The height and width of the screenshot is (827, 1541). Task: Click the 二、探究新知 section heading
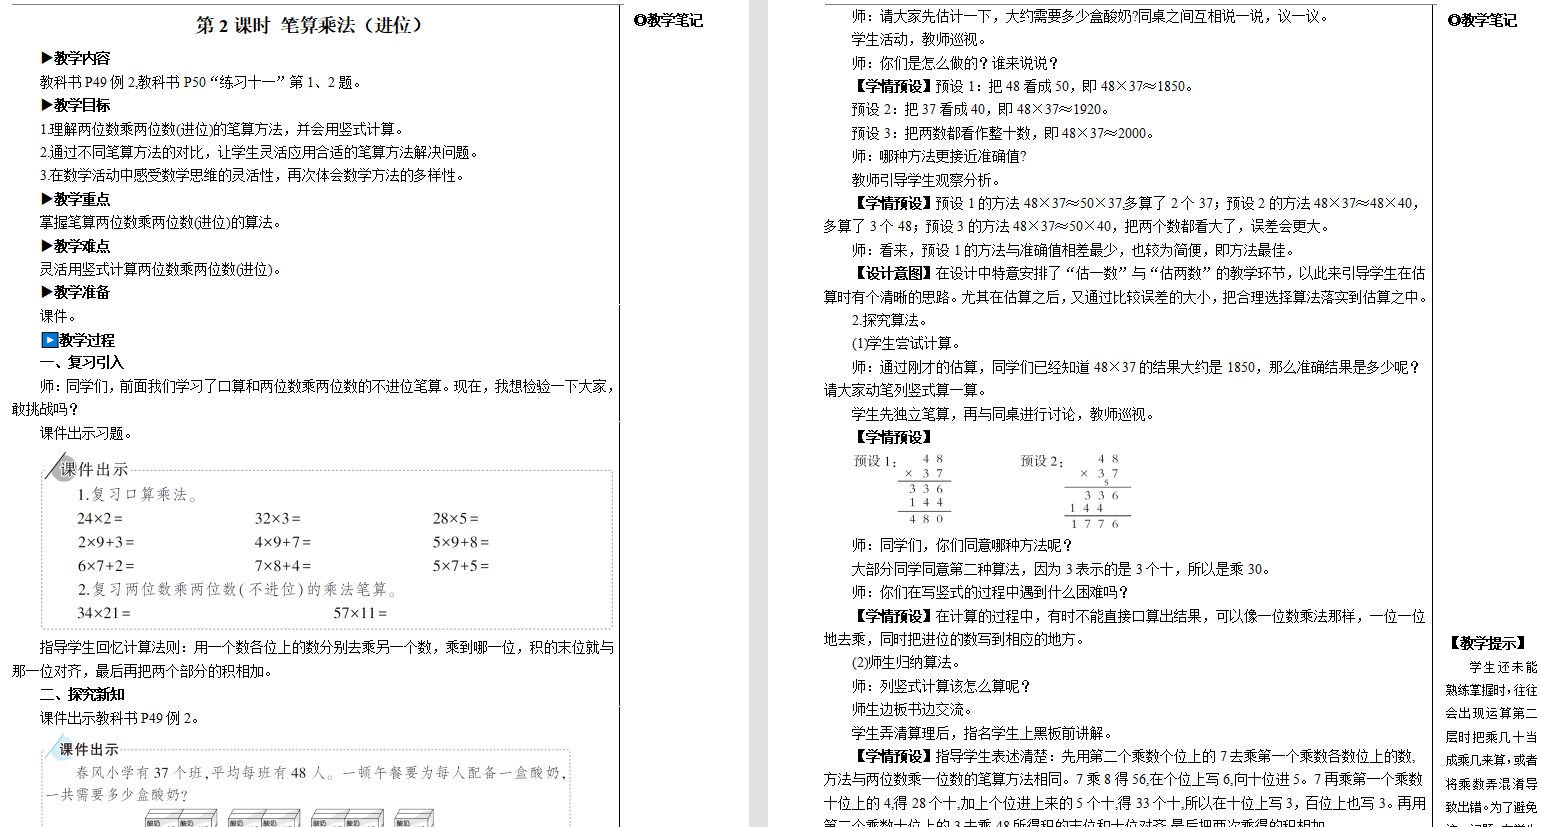(82, 694)
